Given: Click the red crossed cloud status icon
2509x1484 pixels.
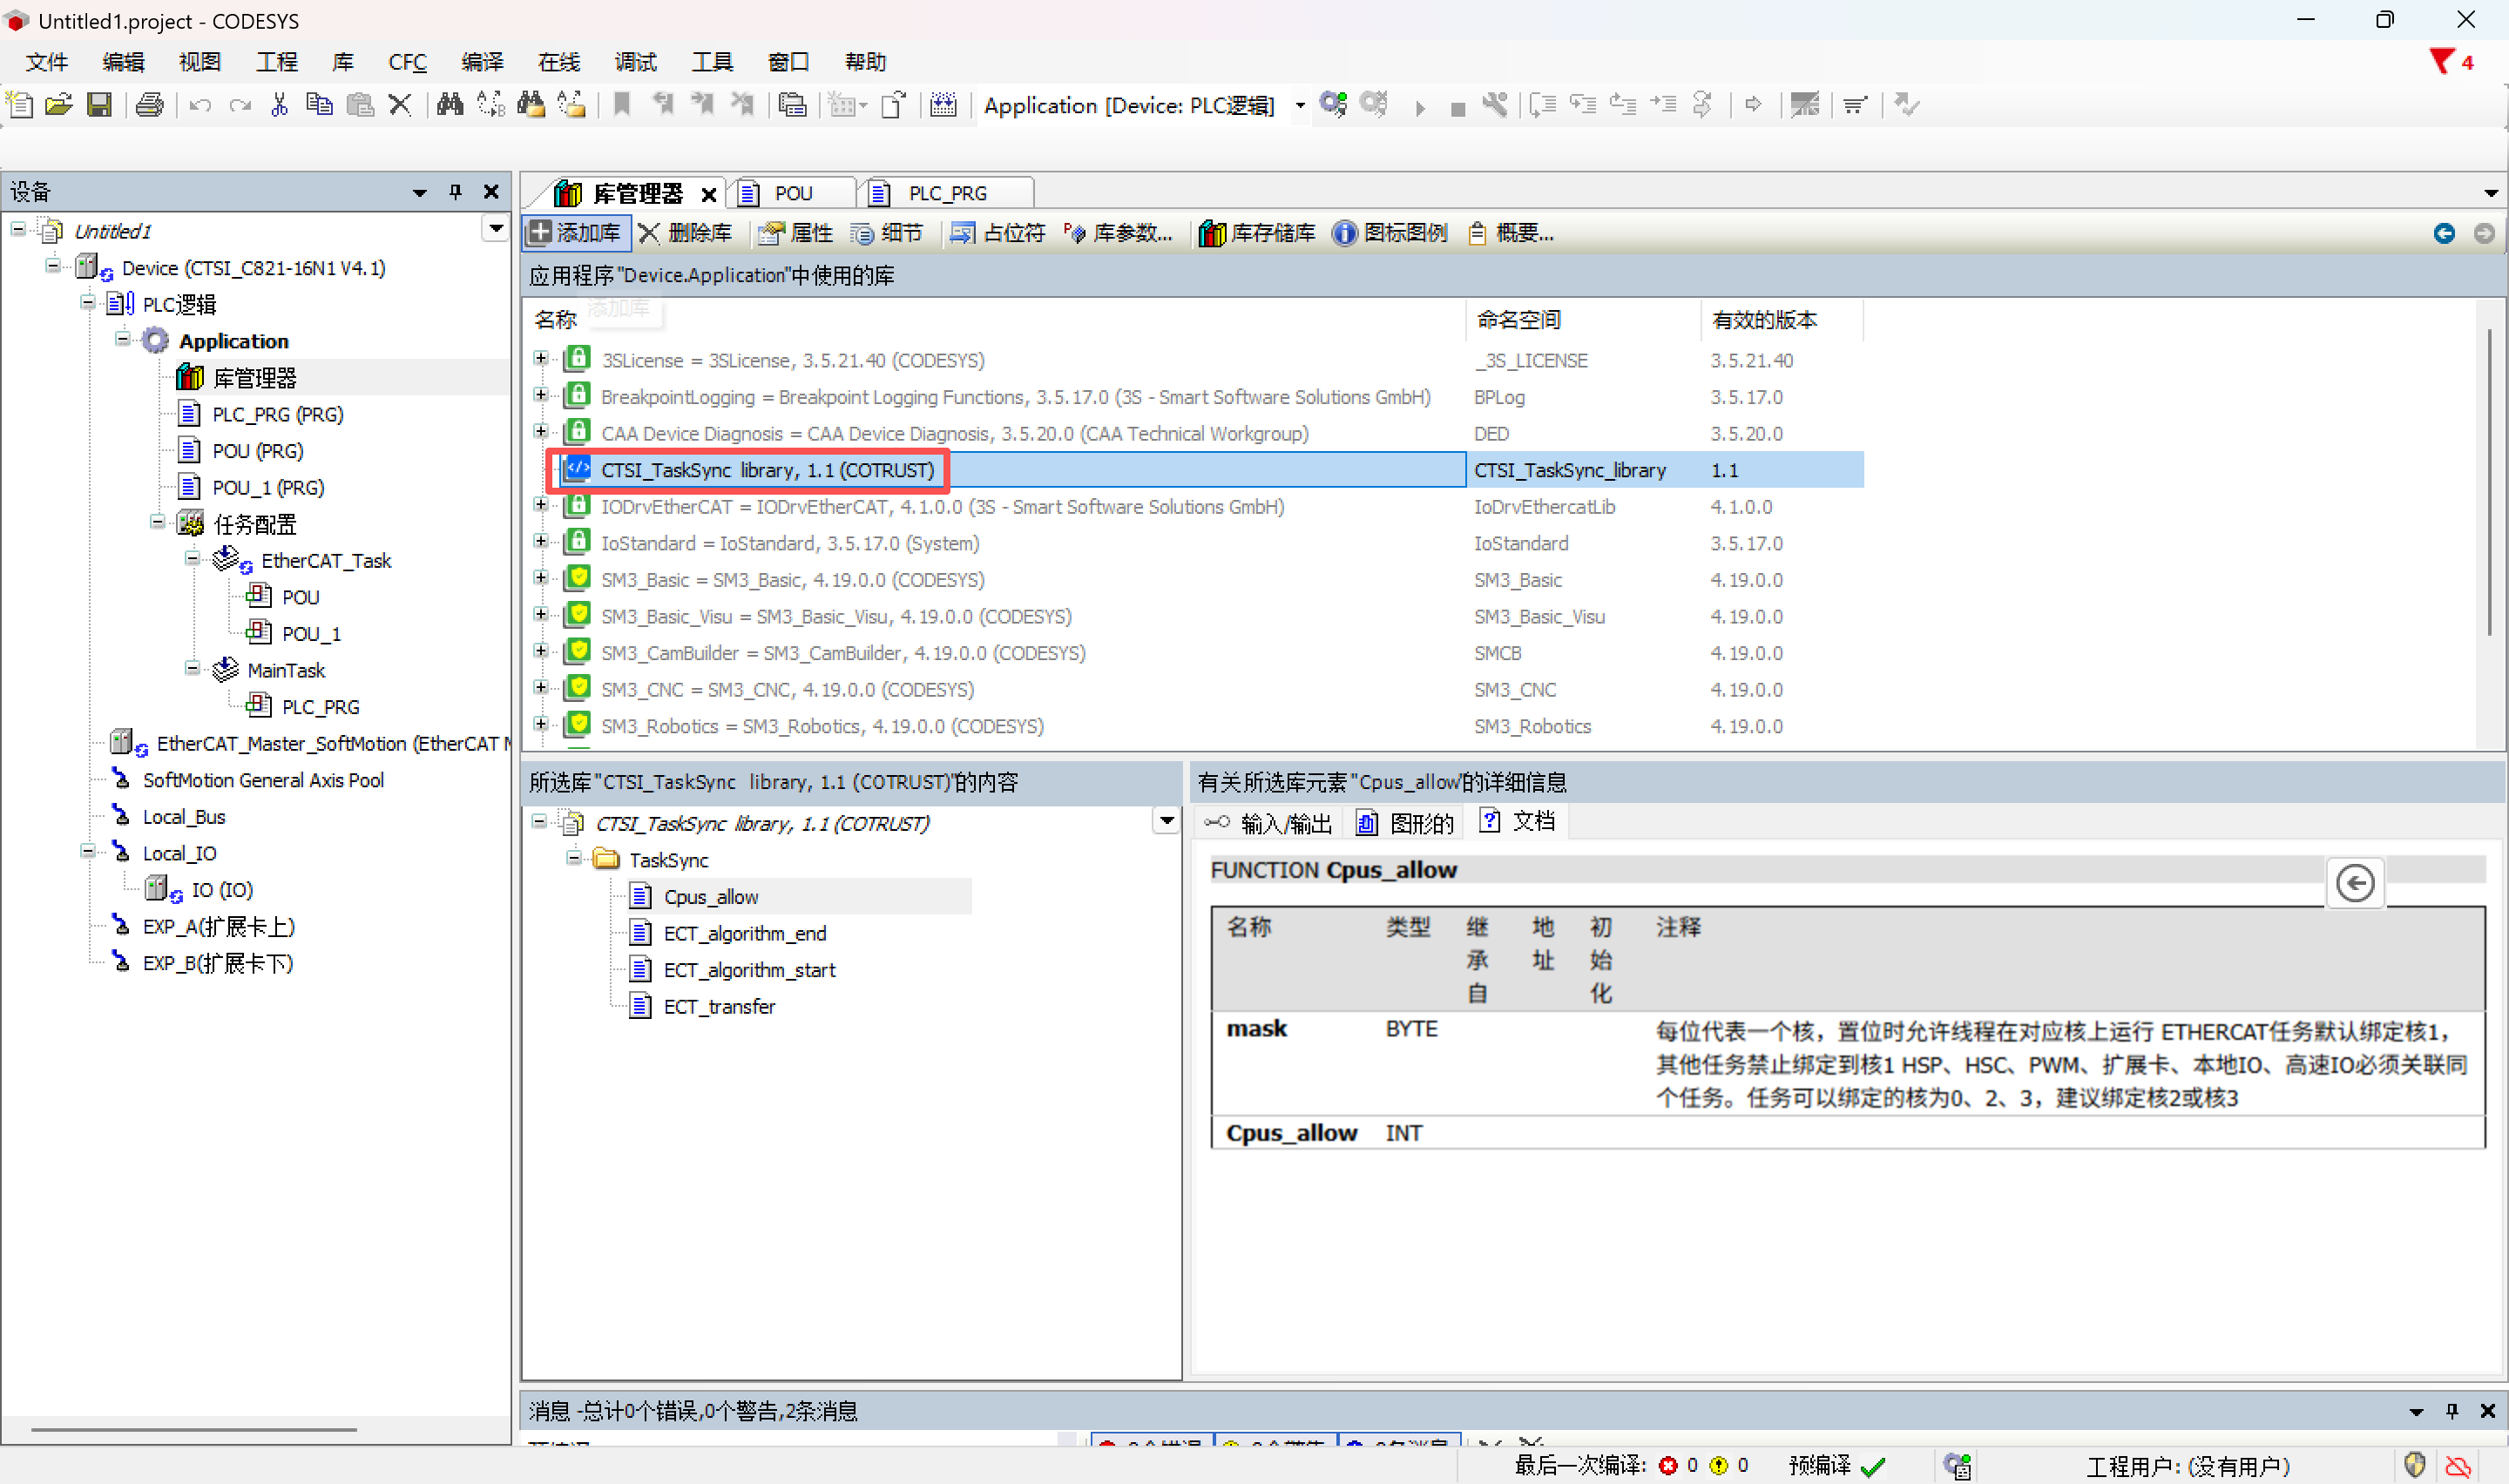Looking at the screenshot, I should click(2457, 1466).
